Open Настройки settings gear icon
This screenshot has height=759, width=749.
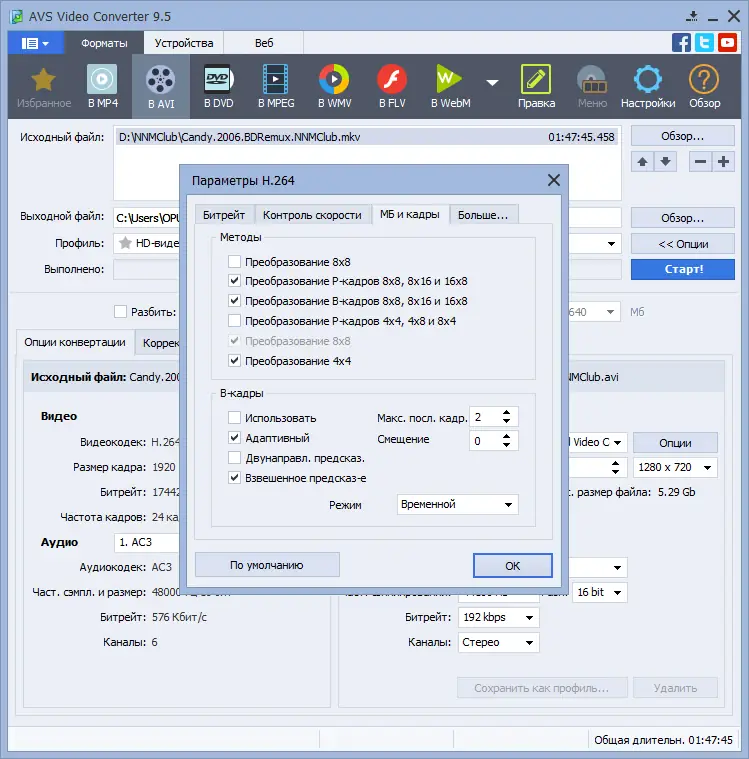(648, 87)
